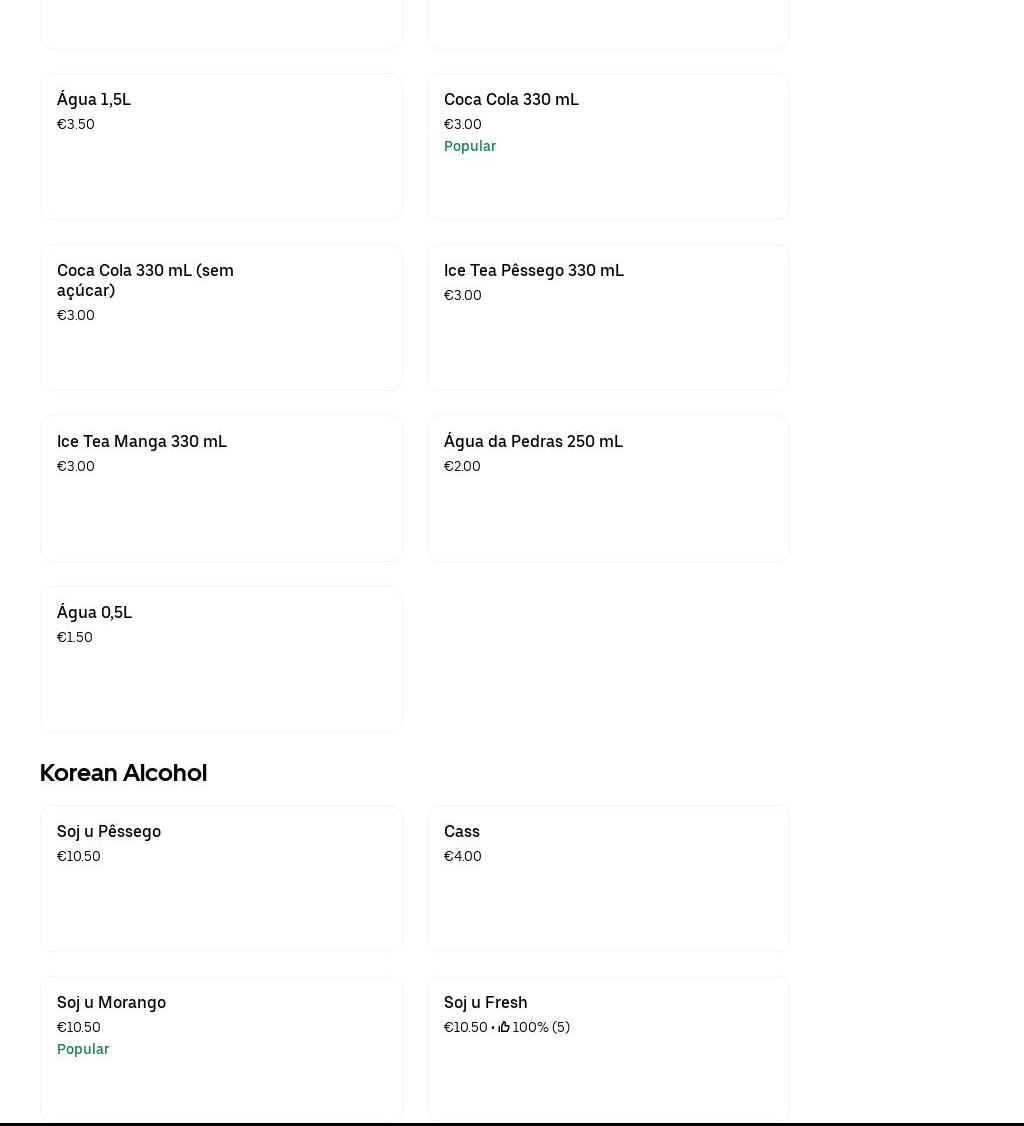1024x1126 pixels.
Task: Open the Água 1,5L item card
Action: coord(221,146)
